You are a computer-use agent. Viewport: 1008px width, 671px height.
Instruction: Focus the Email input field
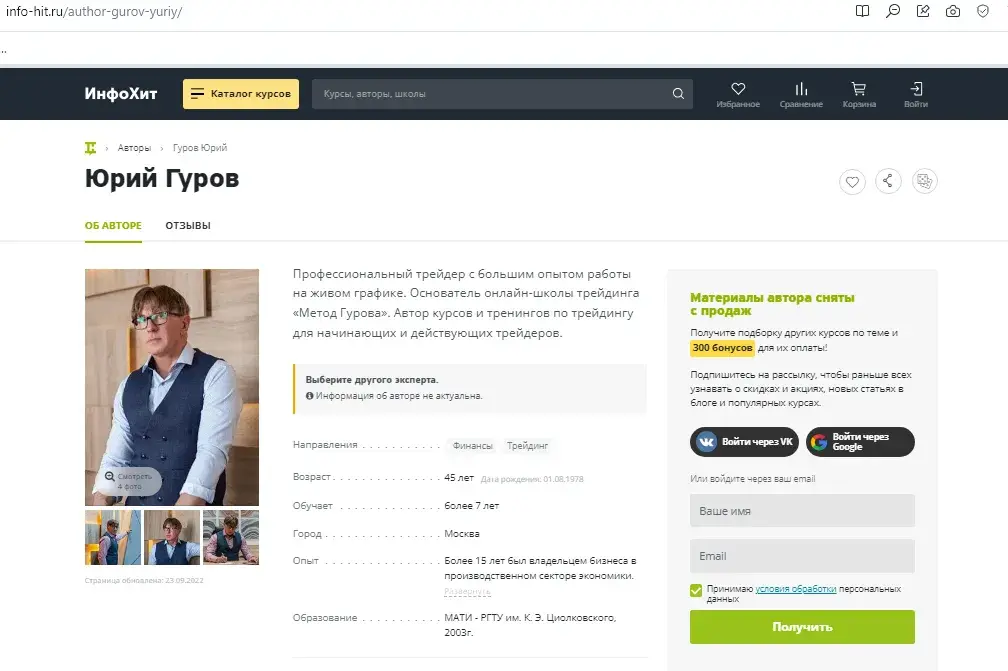pyautogui.click(x=802, y=556)
